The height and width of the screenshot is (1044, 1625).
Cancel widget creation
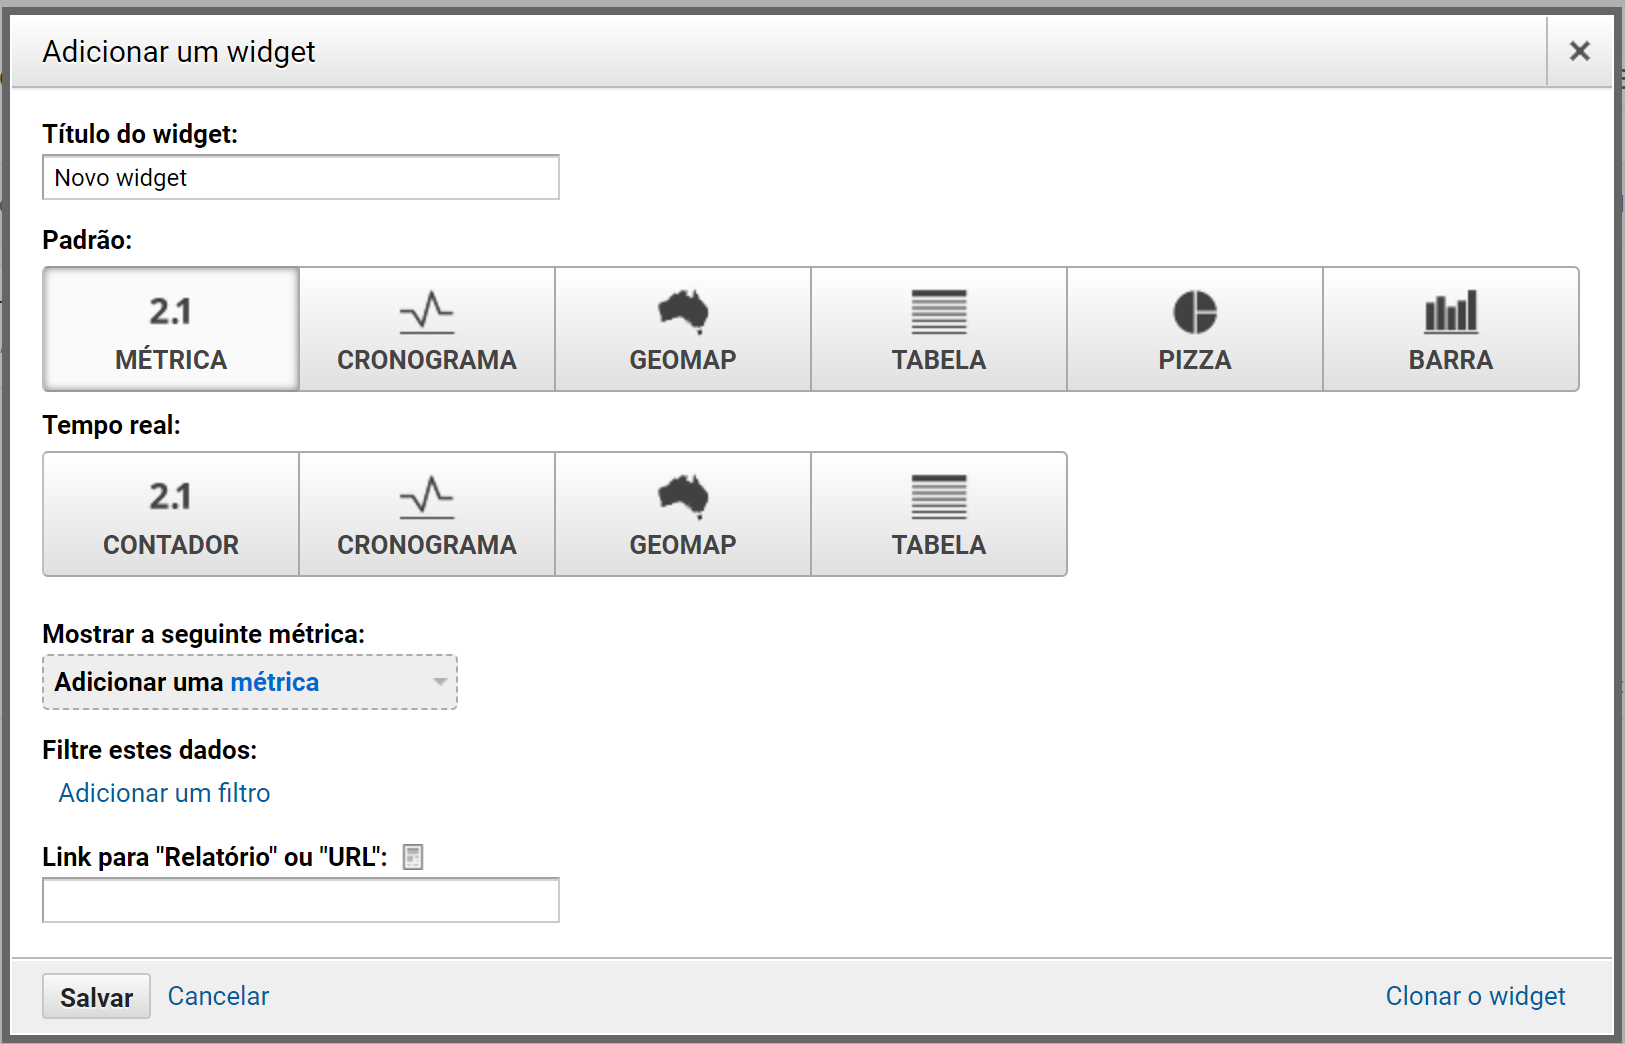[218, 996]
